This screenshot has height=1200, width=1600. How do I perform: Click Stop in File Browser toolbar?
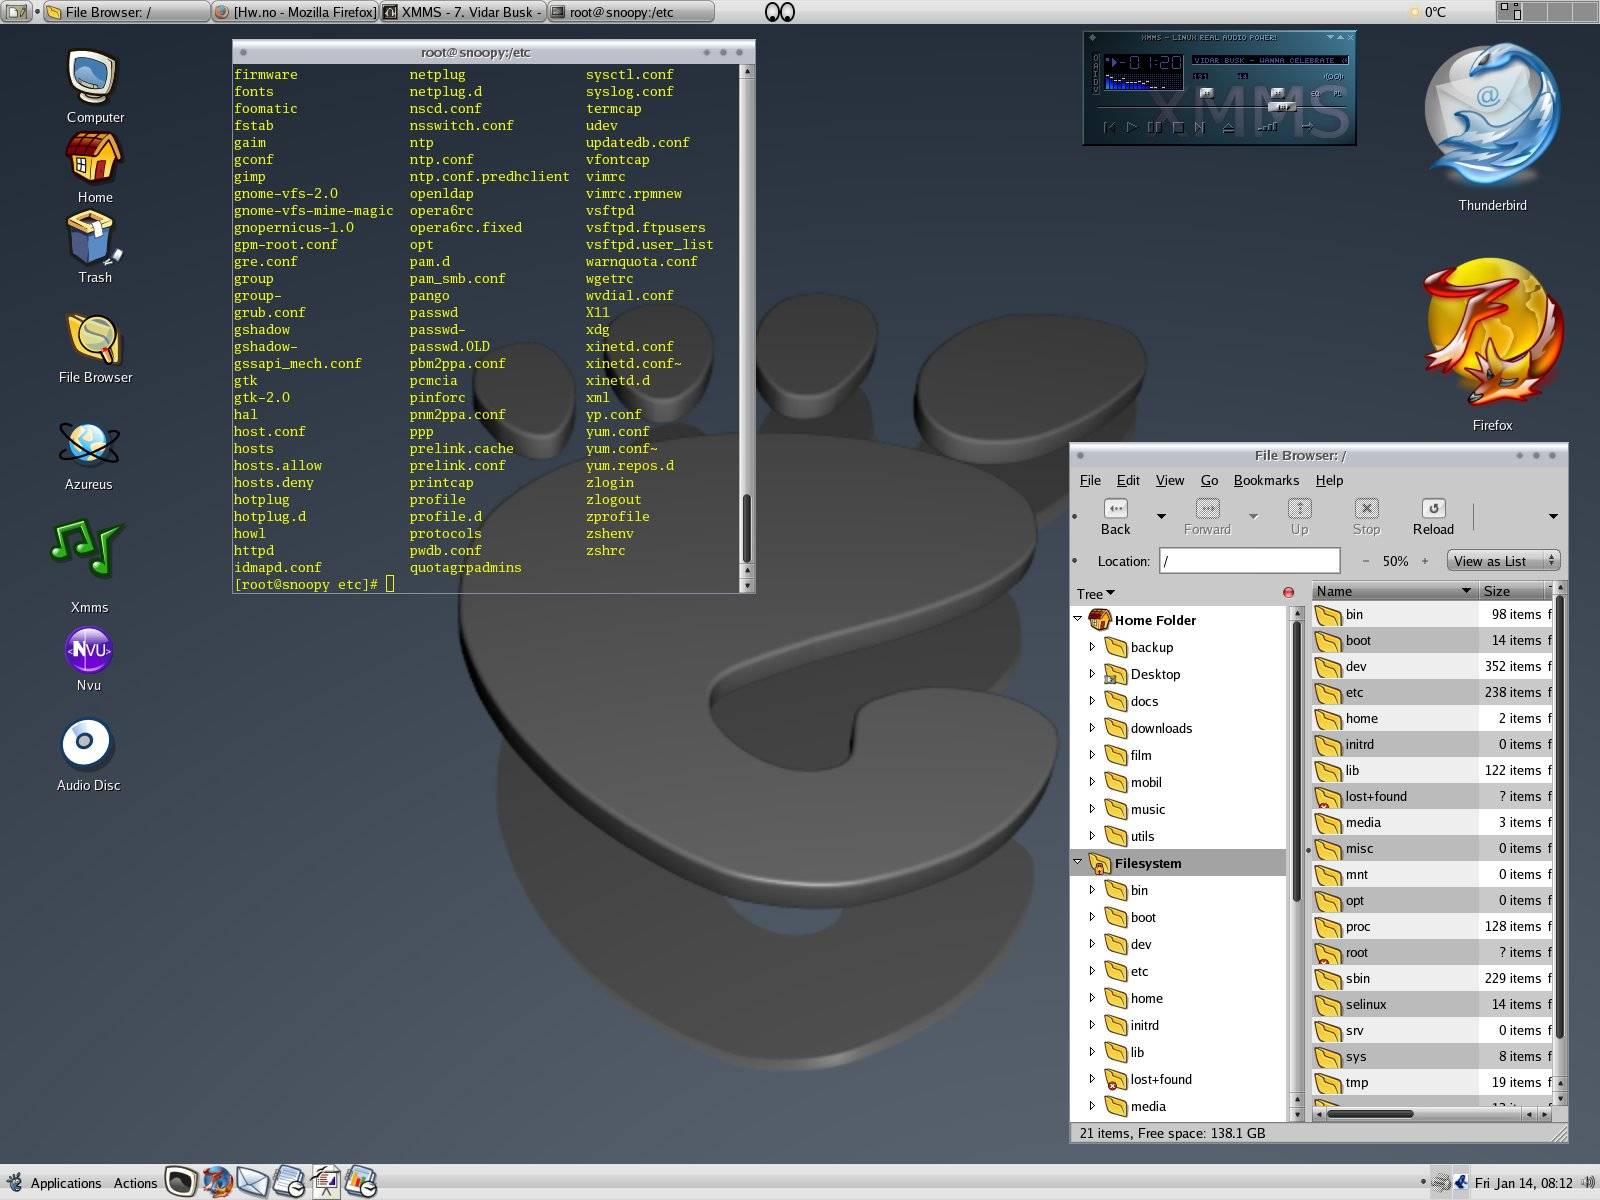(1366, 517)
